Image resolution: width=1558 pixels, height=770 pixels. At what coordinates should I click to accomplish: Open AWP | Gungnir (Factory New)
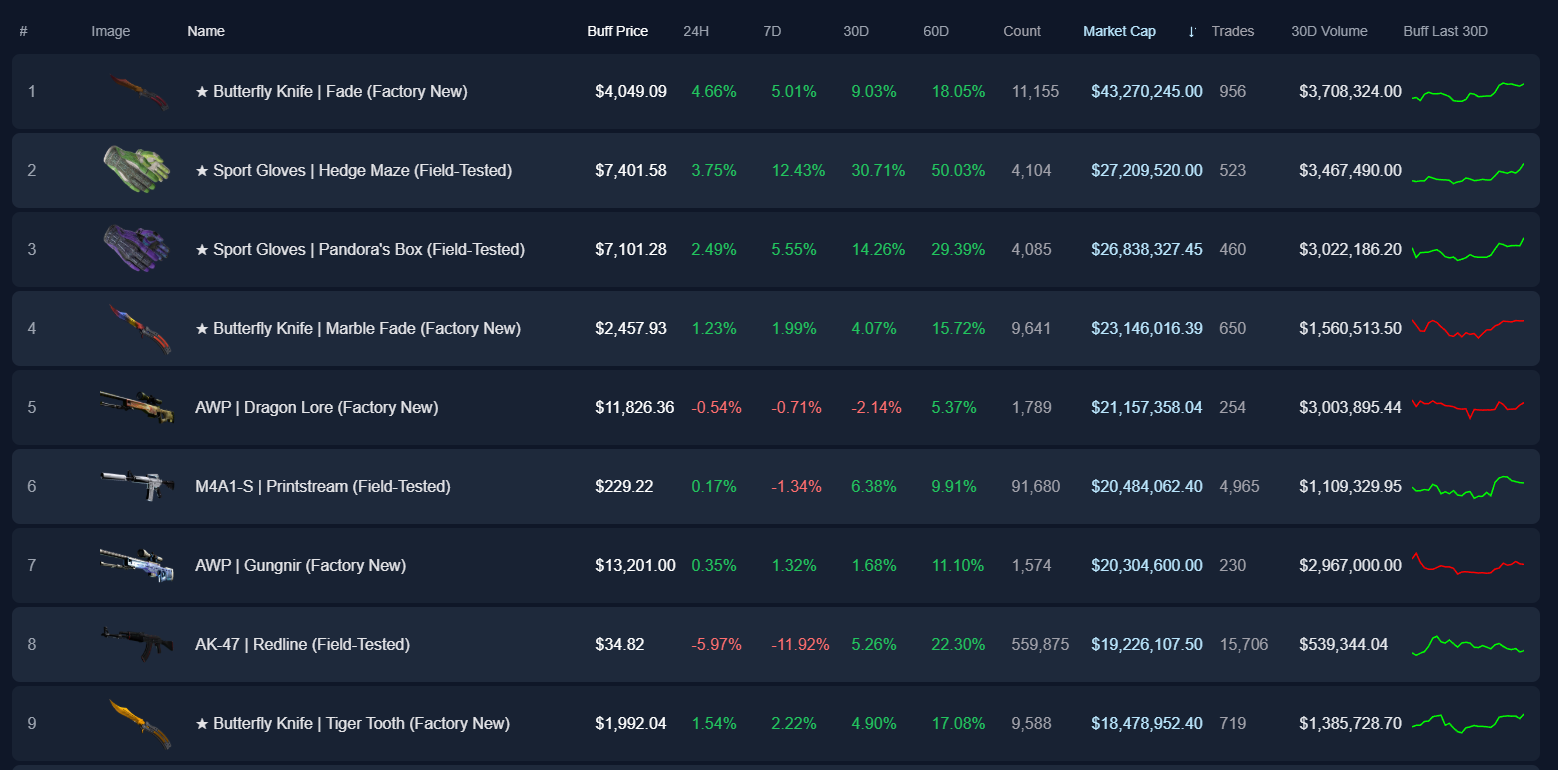(300, 565)
